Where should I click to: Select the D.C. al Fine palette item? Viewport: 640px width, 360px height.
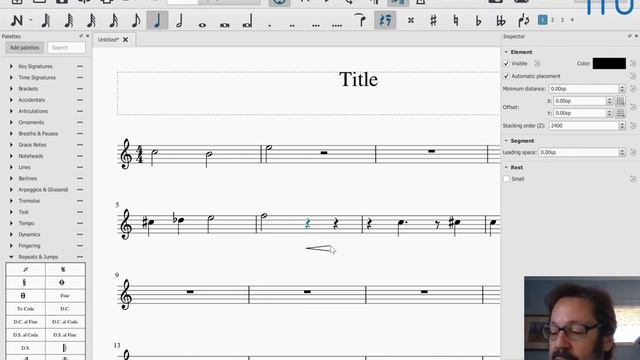(25, 322)
